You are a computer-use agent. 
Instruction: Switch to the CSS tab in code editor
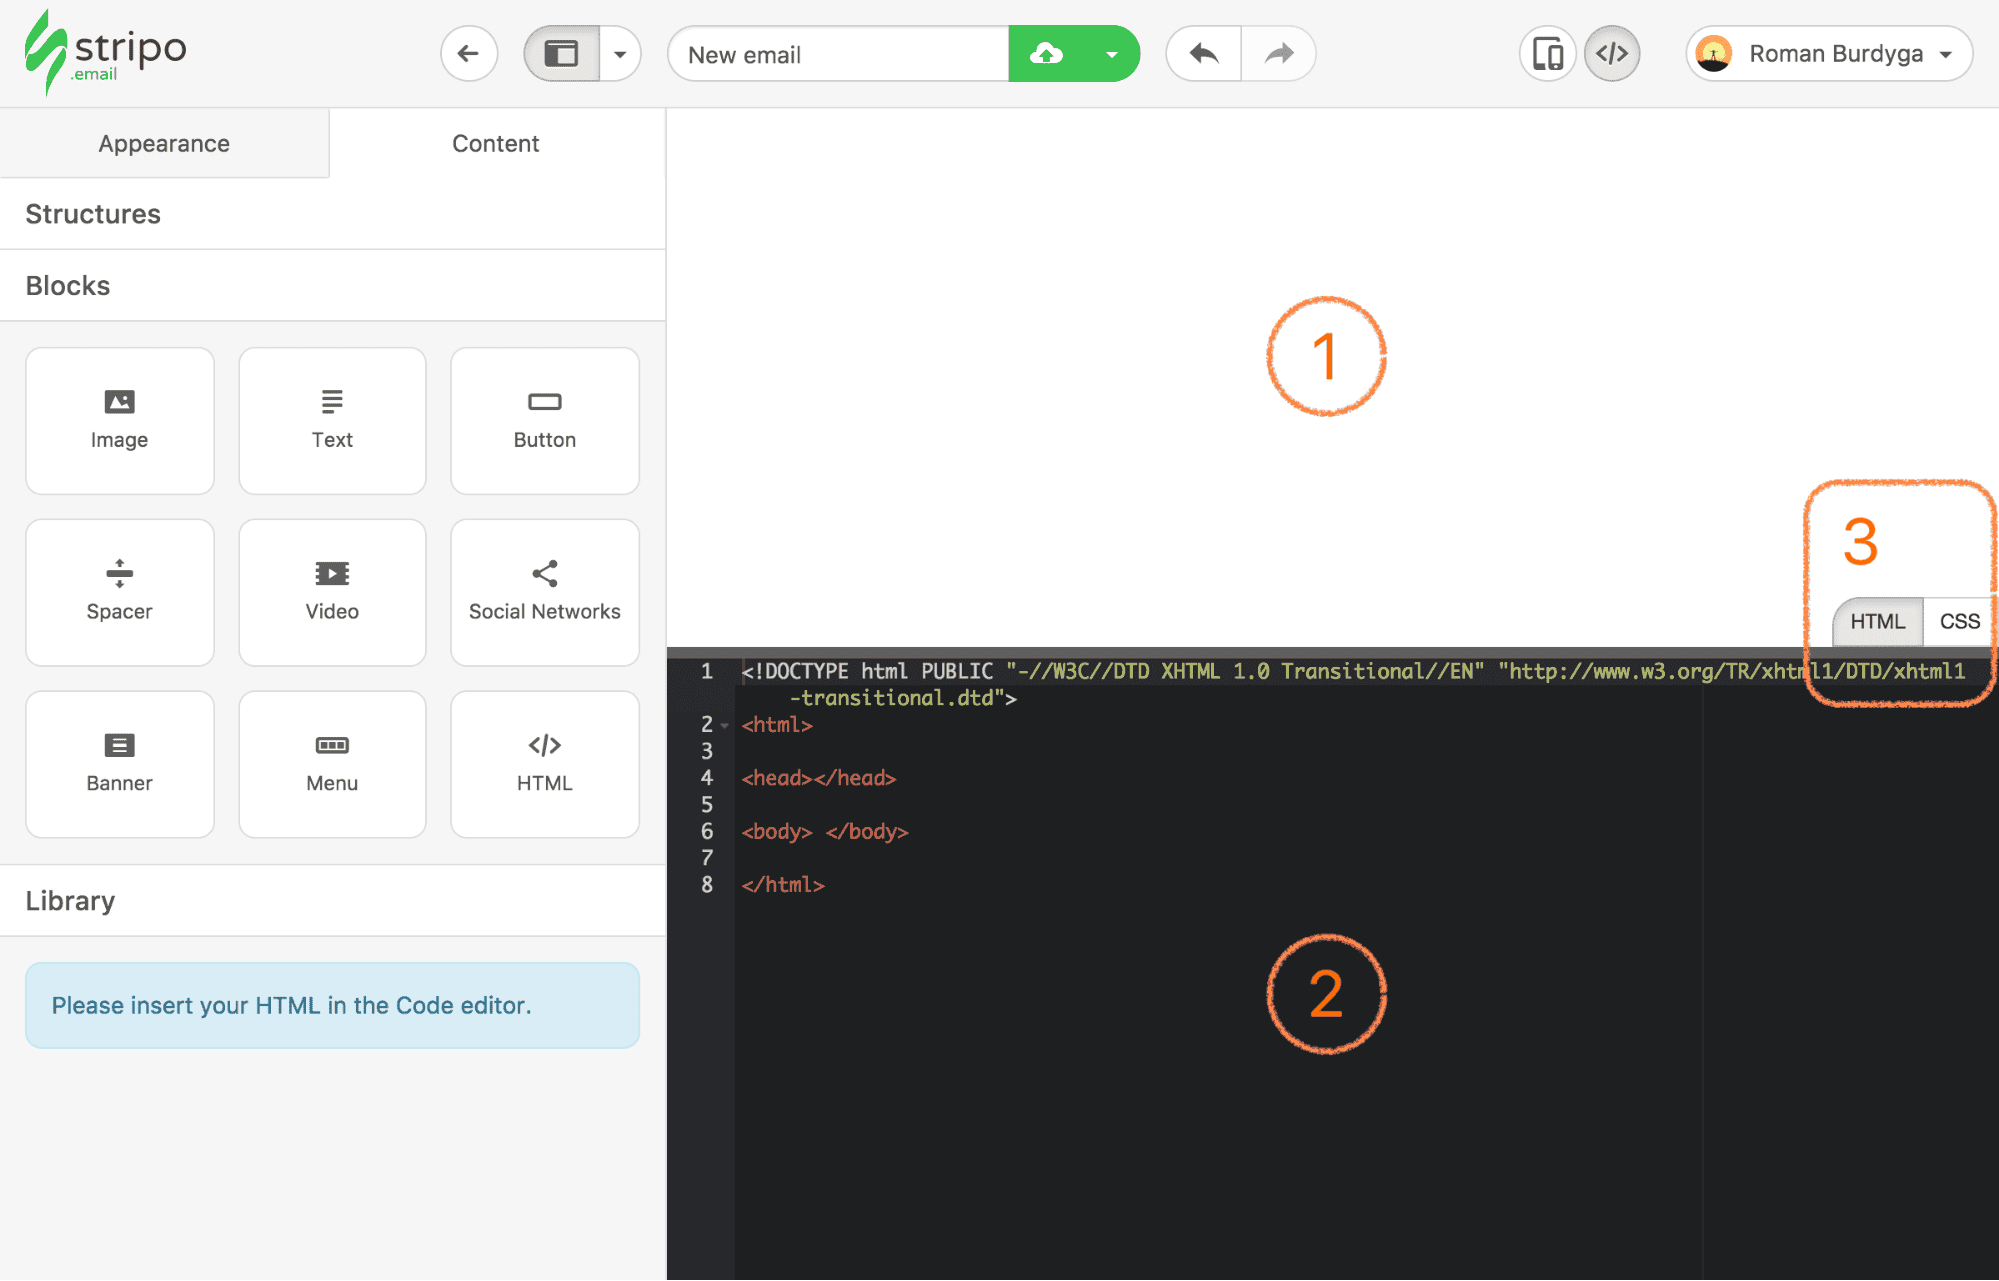1957,621
